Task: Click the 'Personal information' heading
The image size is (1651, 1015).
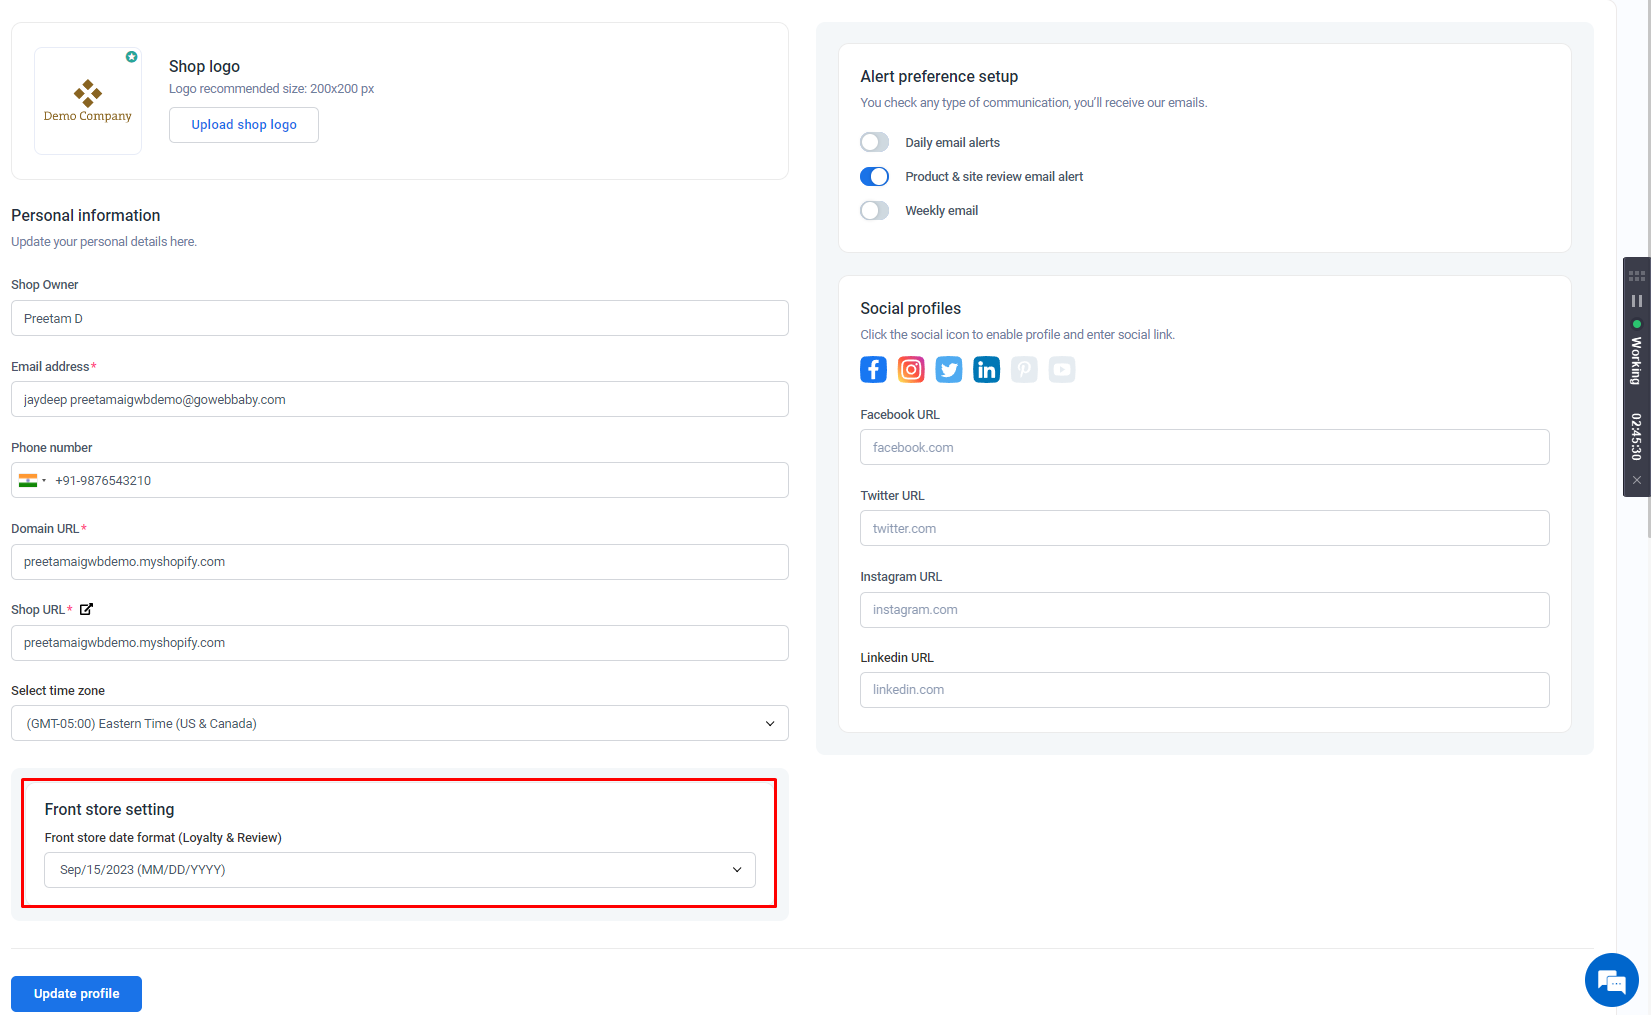Action: click(86, 216)
